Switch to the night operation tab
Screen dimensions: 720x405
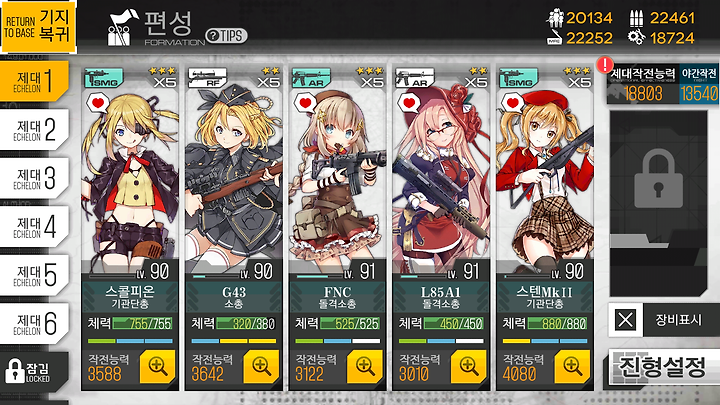pos(699,84)
